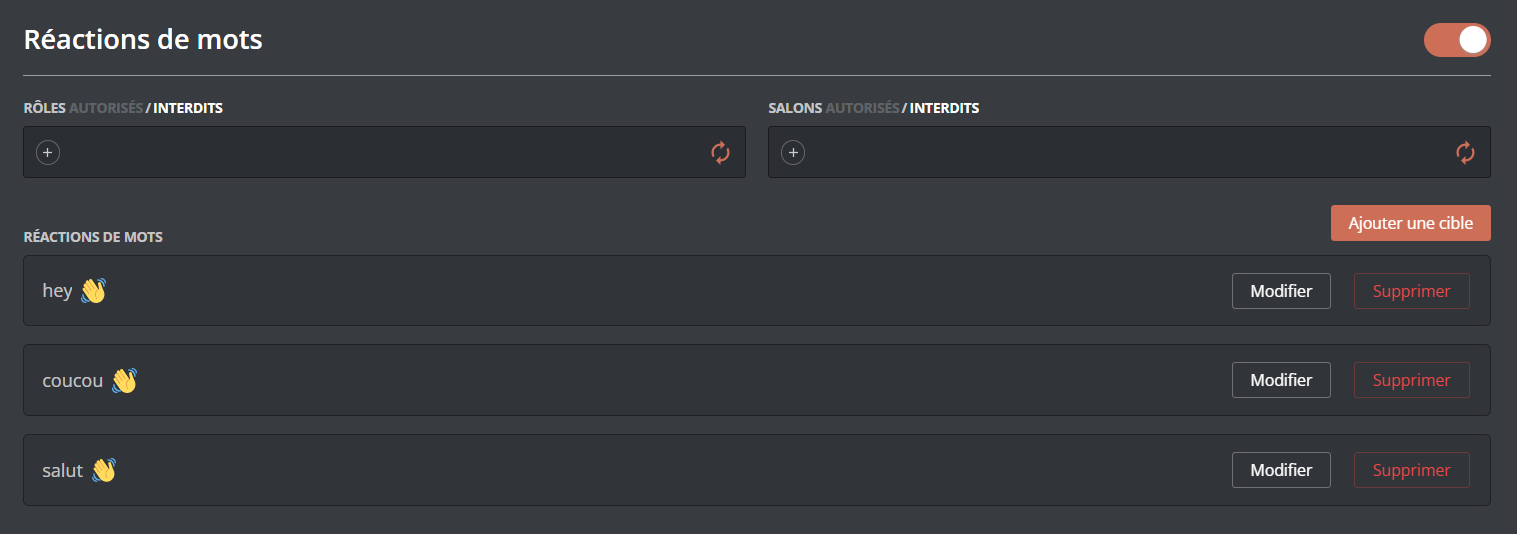Click Modifier for the hey reaction
The width and height of the screenshot is (1517, 534).
pos(1281,291)
